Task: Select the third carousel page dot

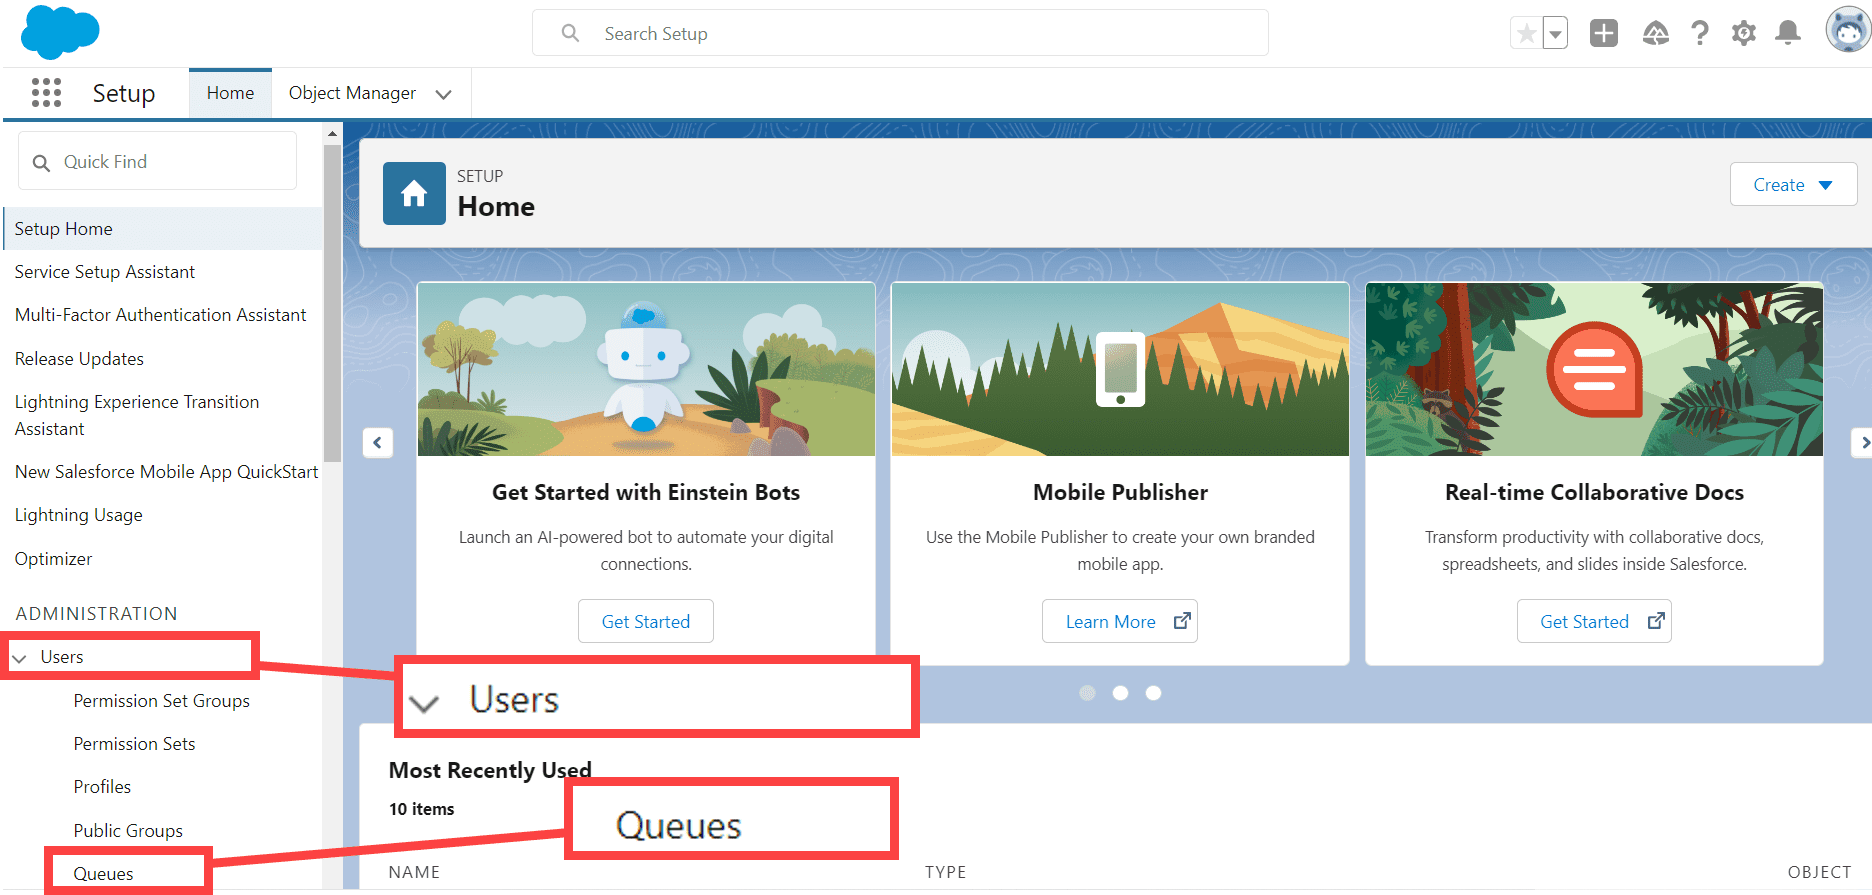Action: [1154, 693]
